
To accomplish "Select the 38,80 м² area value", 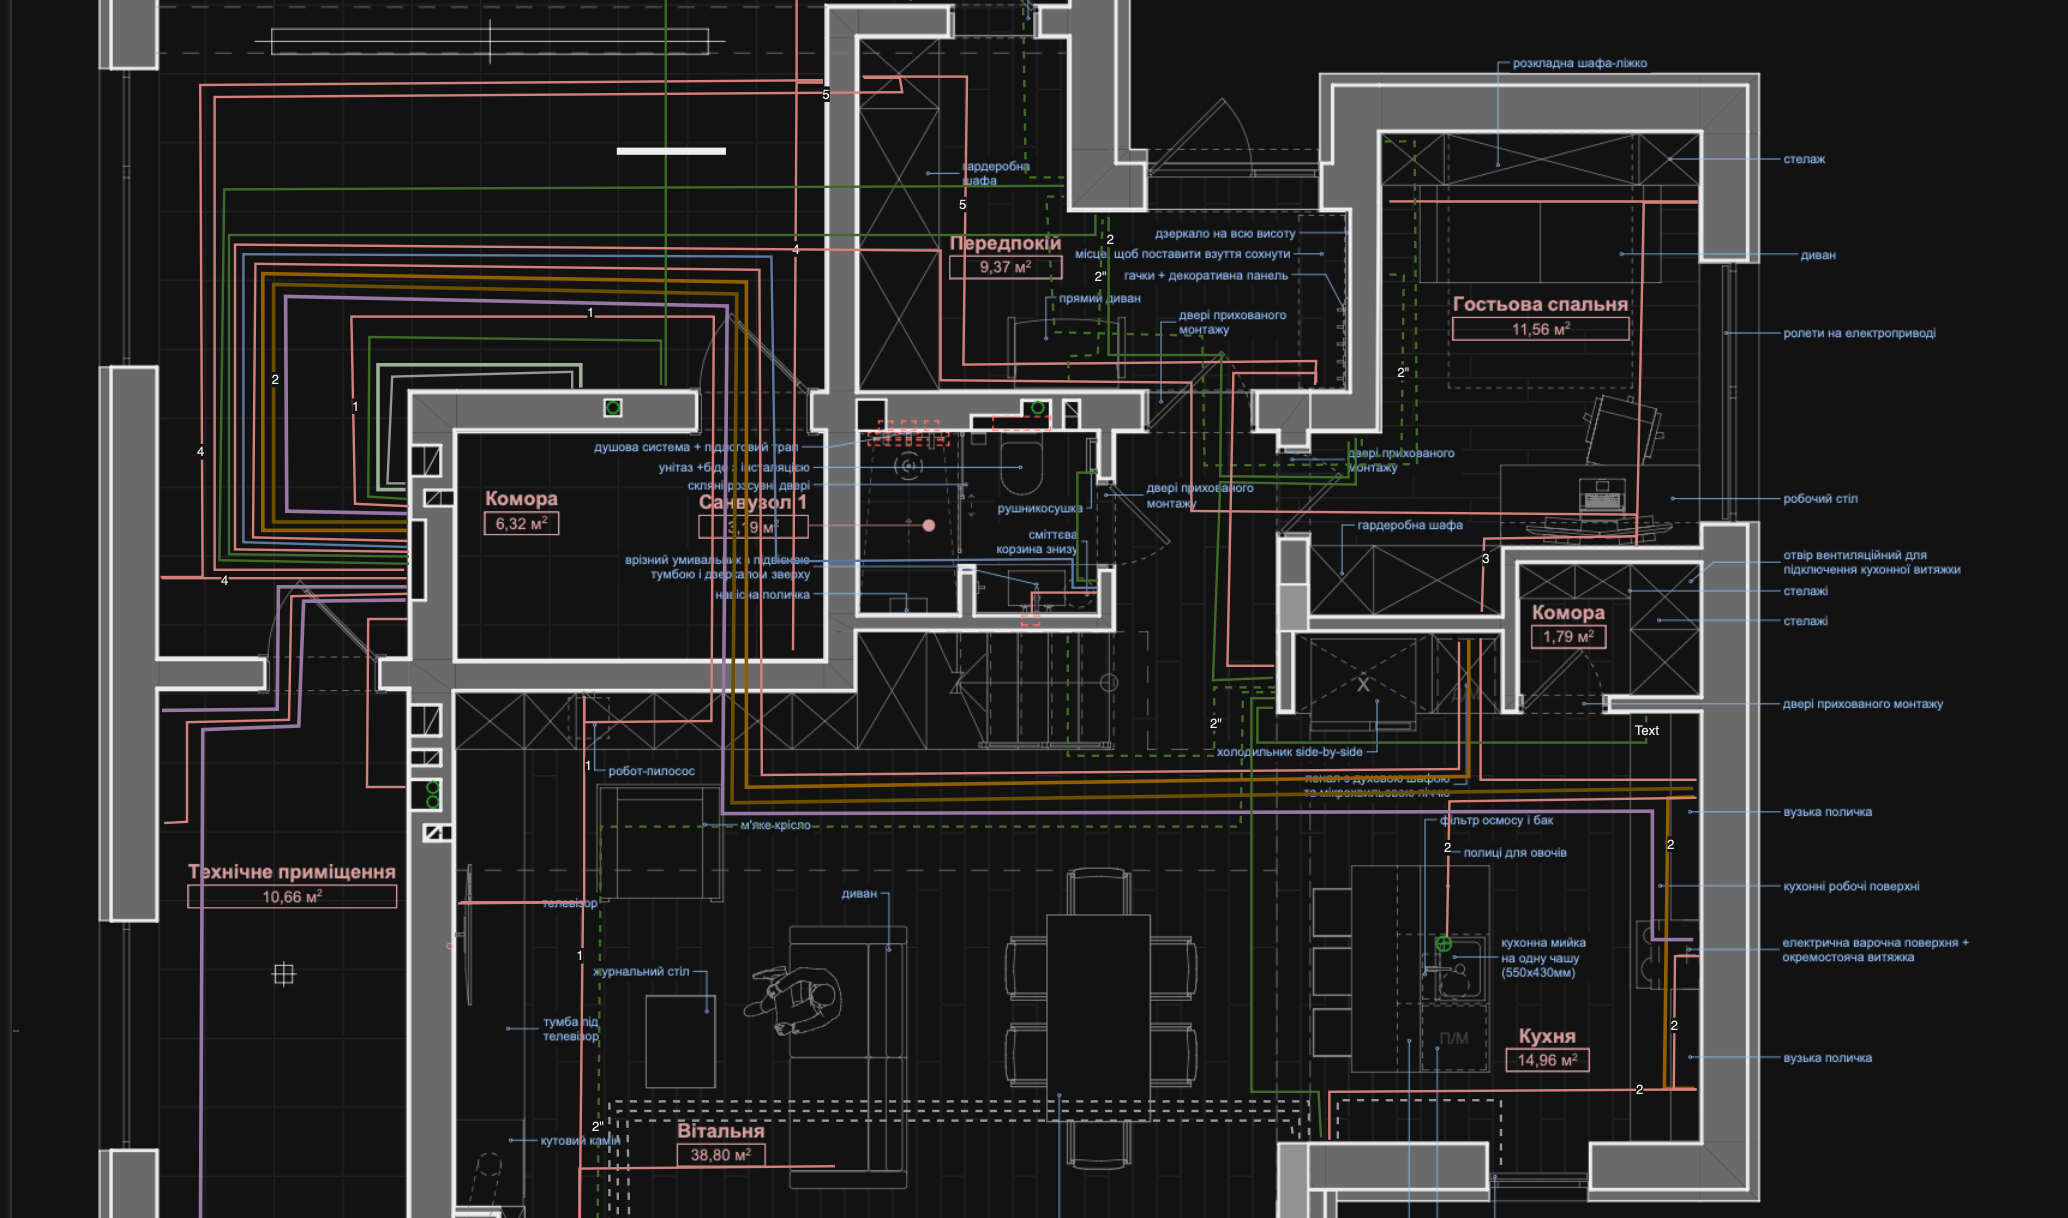I will click(x=720, y=1155).
